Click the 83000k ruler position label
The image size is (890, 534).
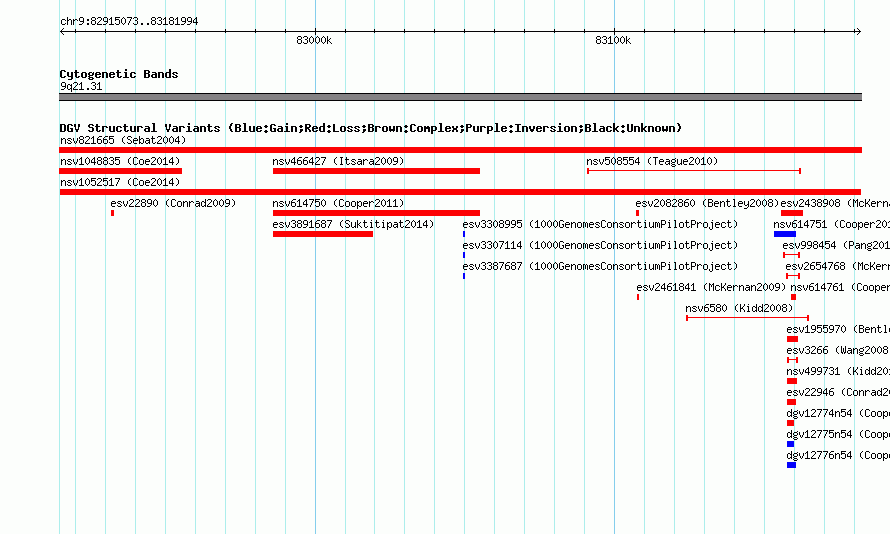(314, 40)
